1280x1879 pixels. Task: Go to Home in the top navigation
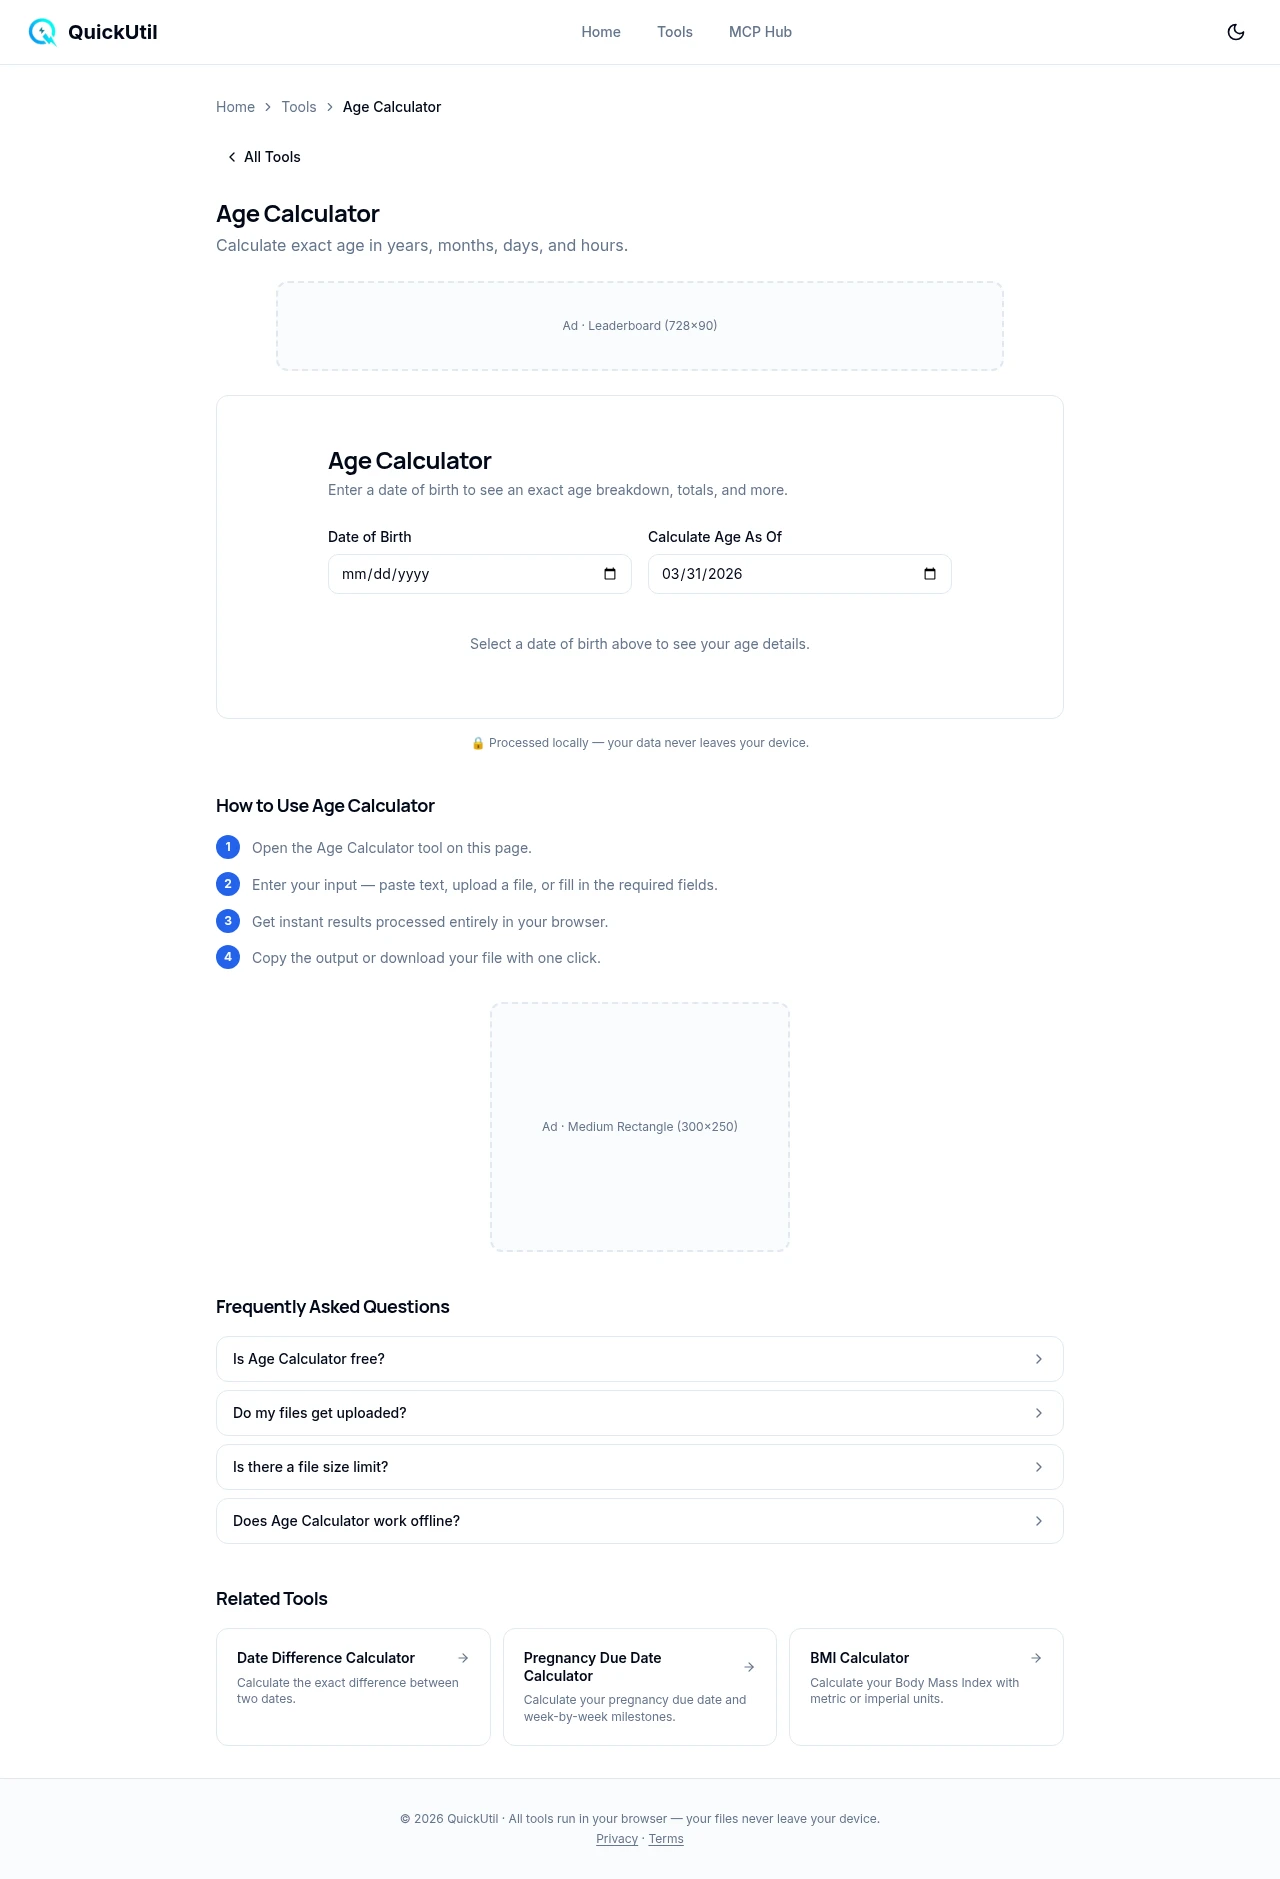[x=601, y=32]
